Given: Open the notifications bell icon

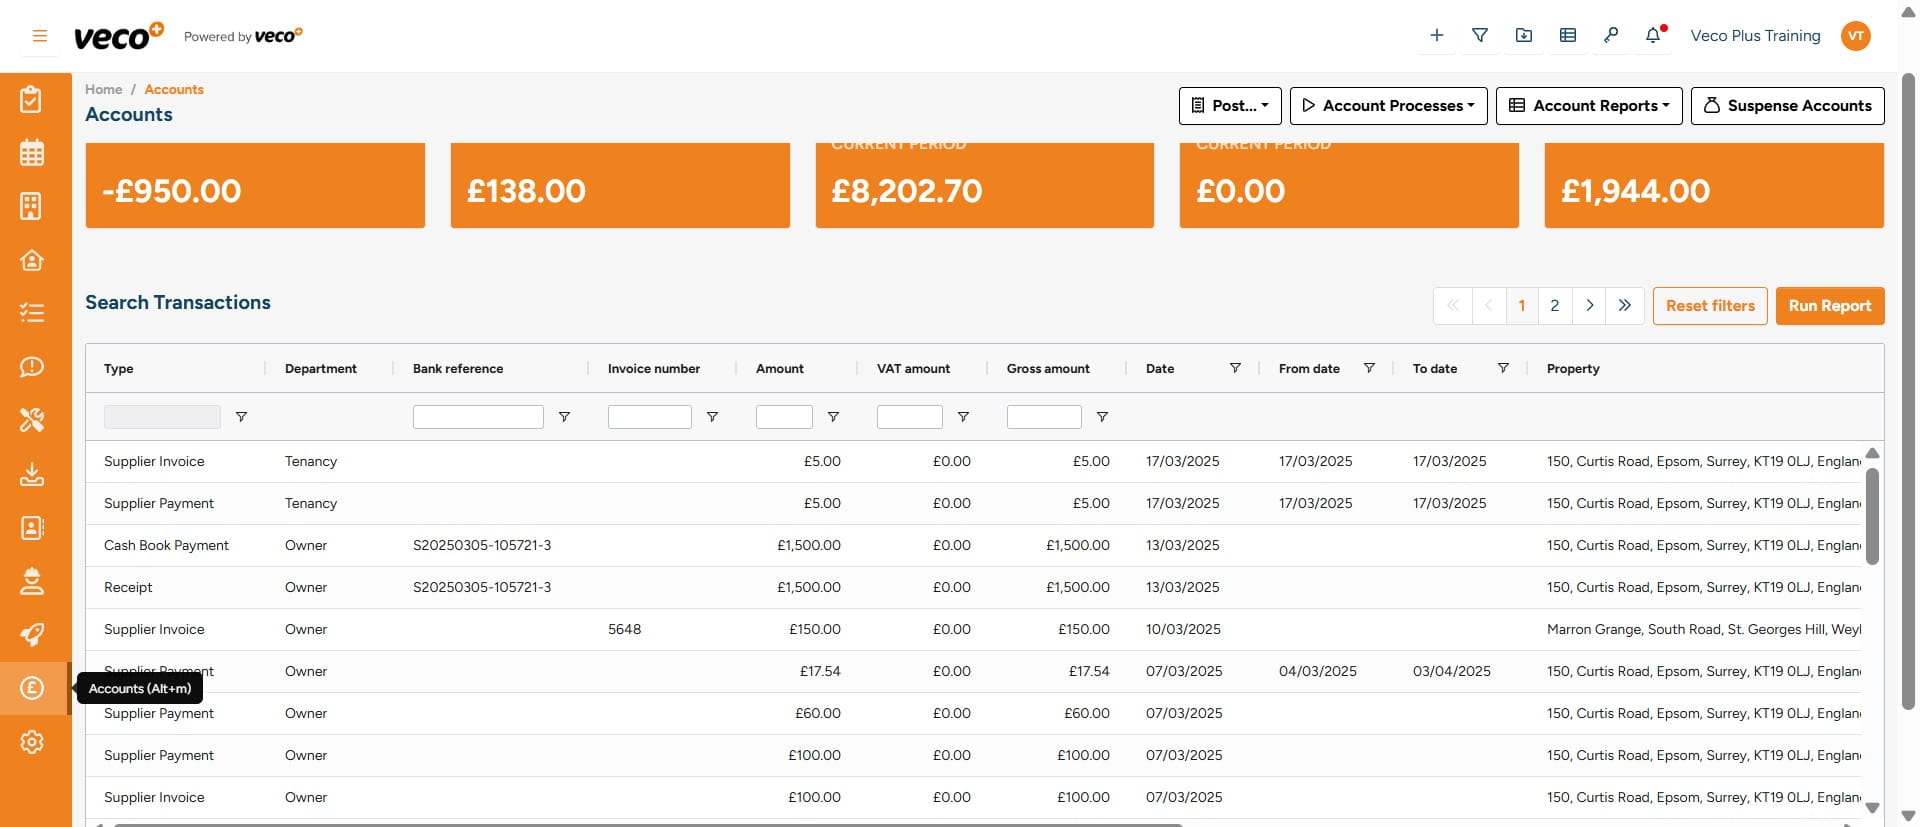Looking at the screenshot, I should tap(1653, 36).
